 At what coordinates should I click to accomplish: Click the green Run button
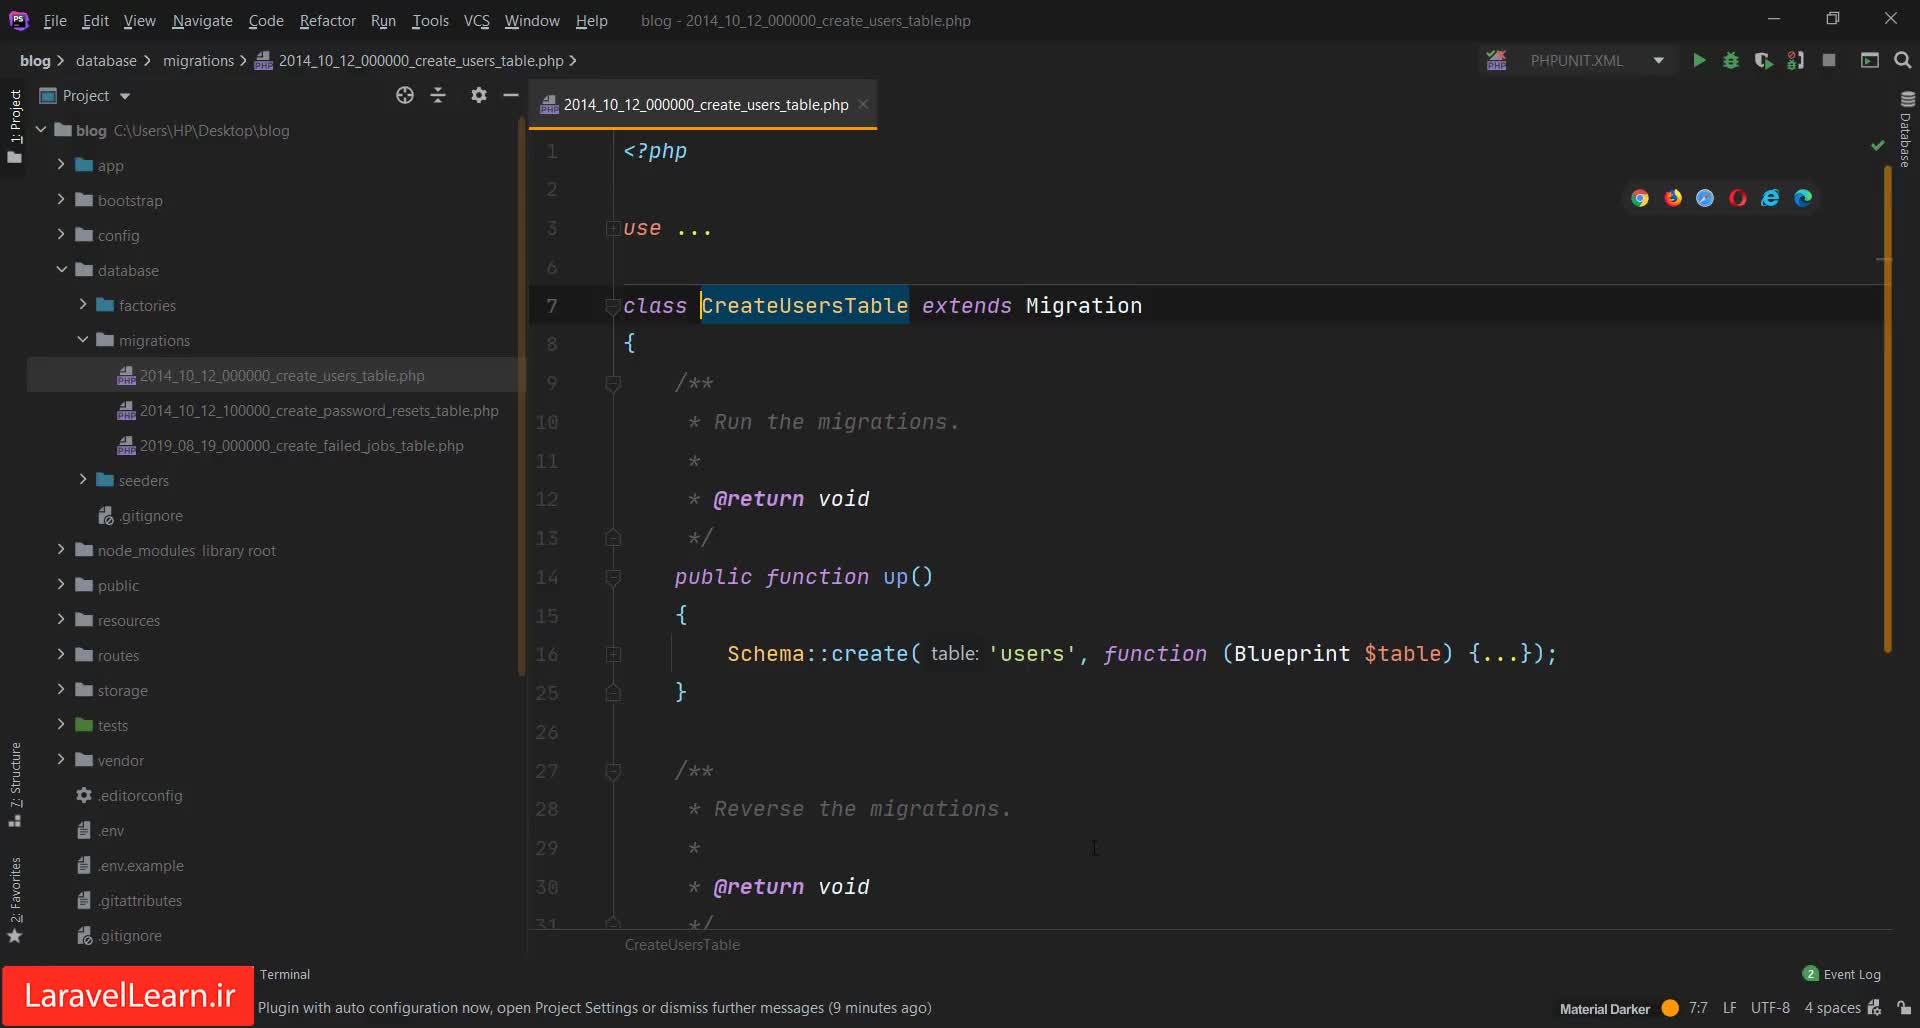(1698, 61)
